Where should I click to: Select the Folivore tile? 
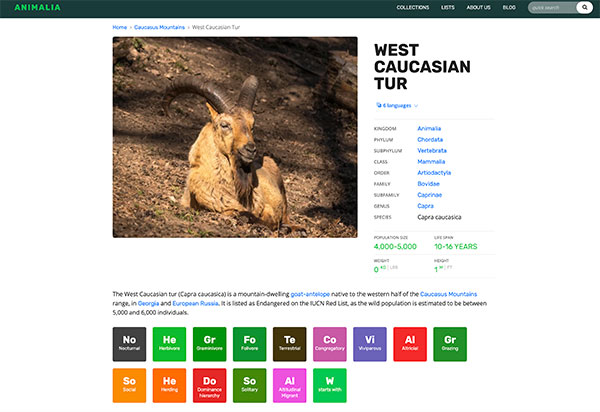pyautogui.click(x=249, y=343)
